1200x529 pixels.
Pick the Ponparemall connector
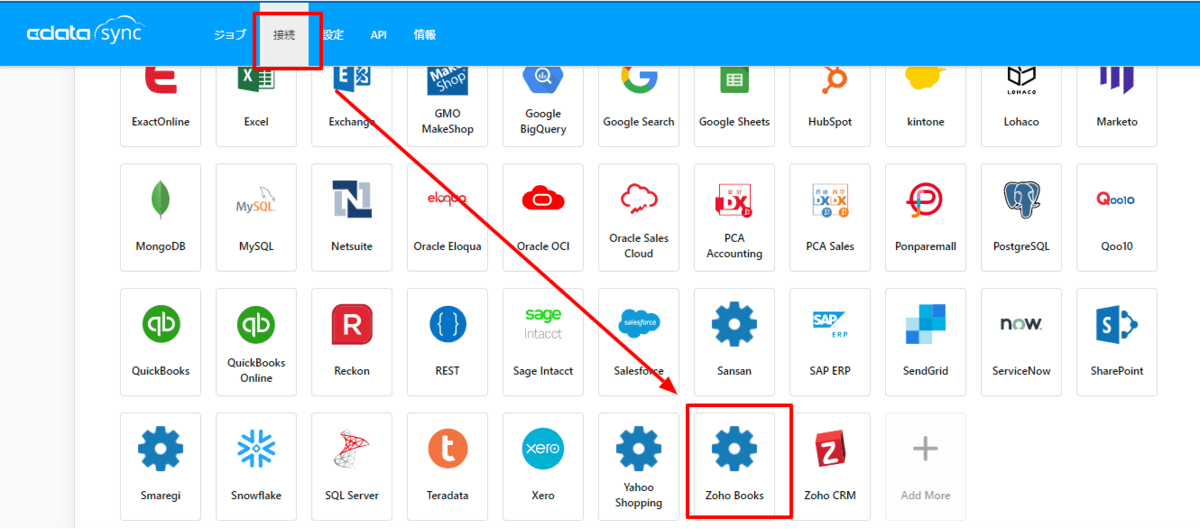click(x=926, y=217)
